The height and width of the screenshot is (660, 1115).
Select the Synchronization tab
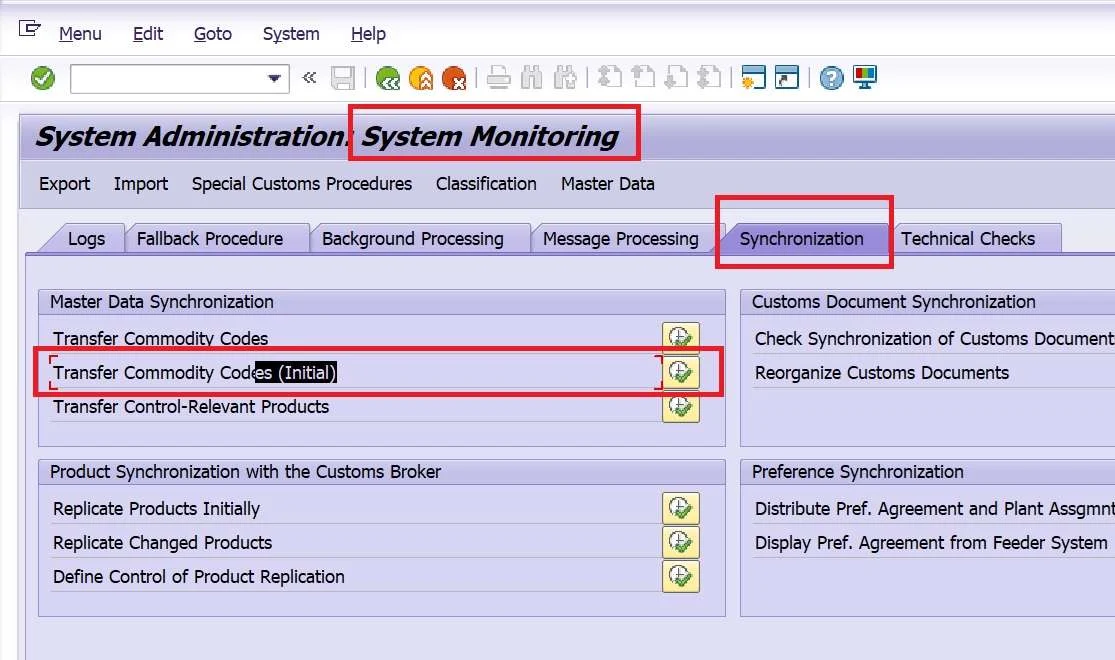[x=801, y=238]
